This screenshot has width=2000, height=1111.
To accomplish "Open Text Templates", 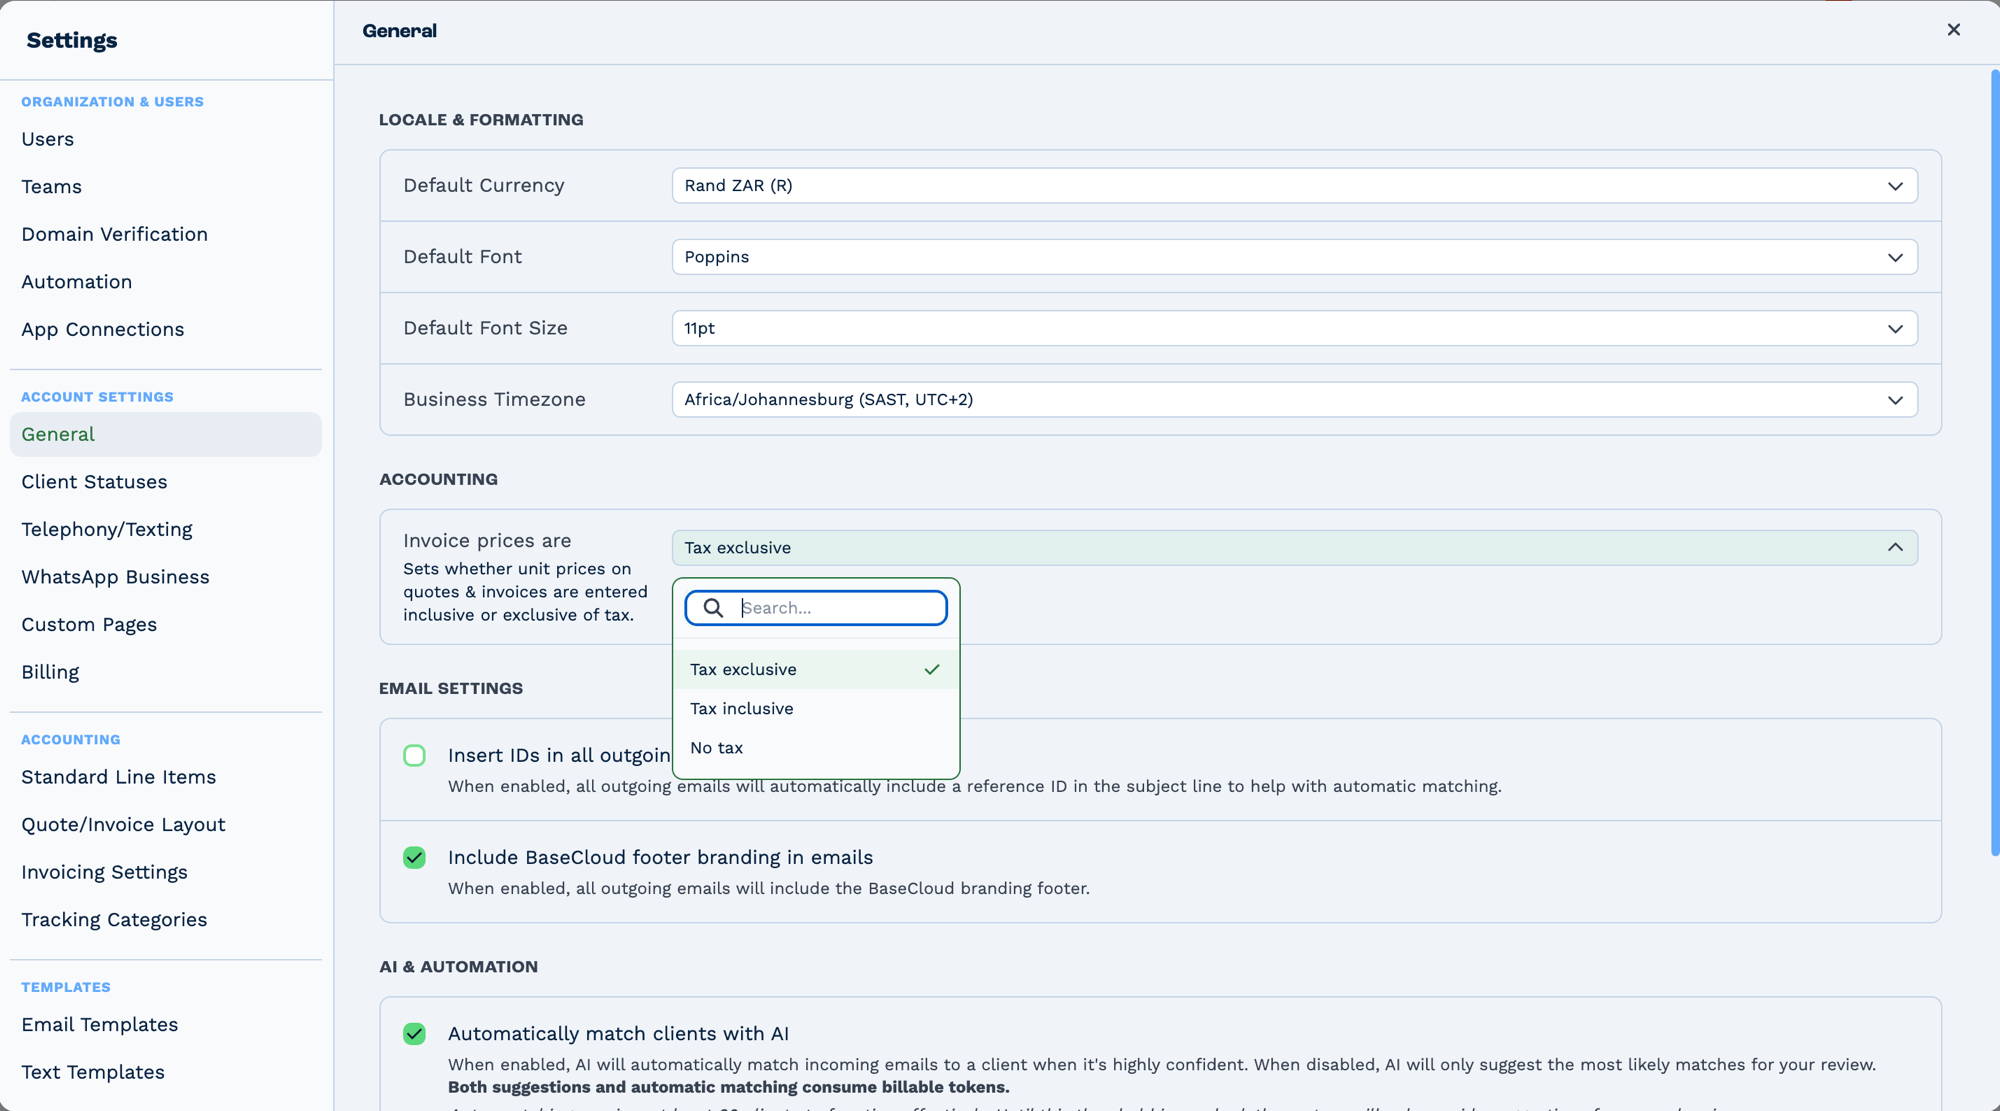I will pos(166,1071).
